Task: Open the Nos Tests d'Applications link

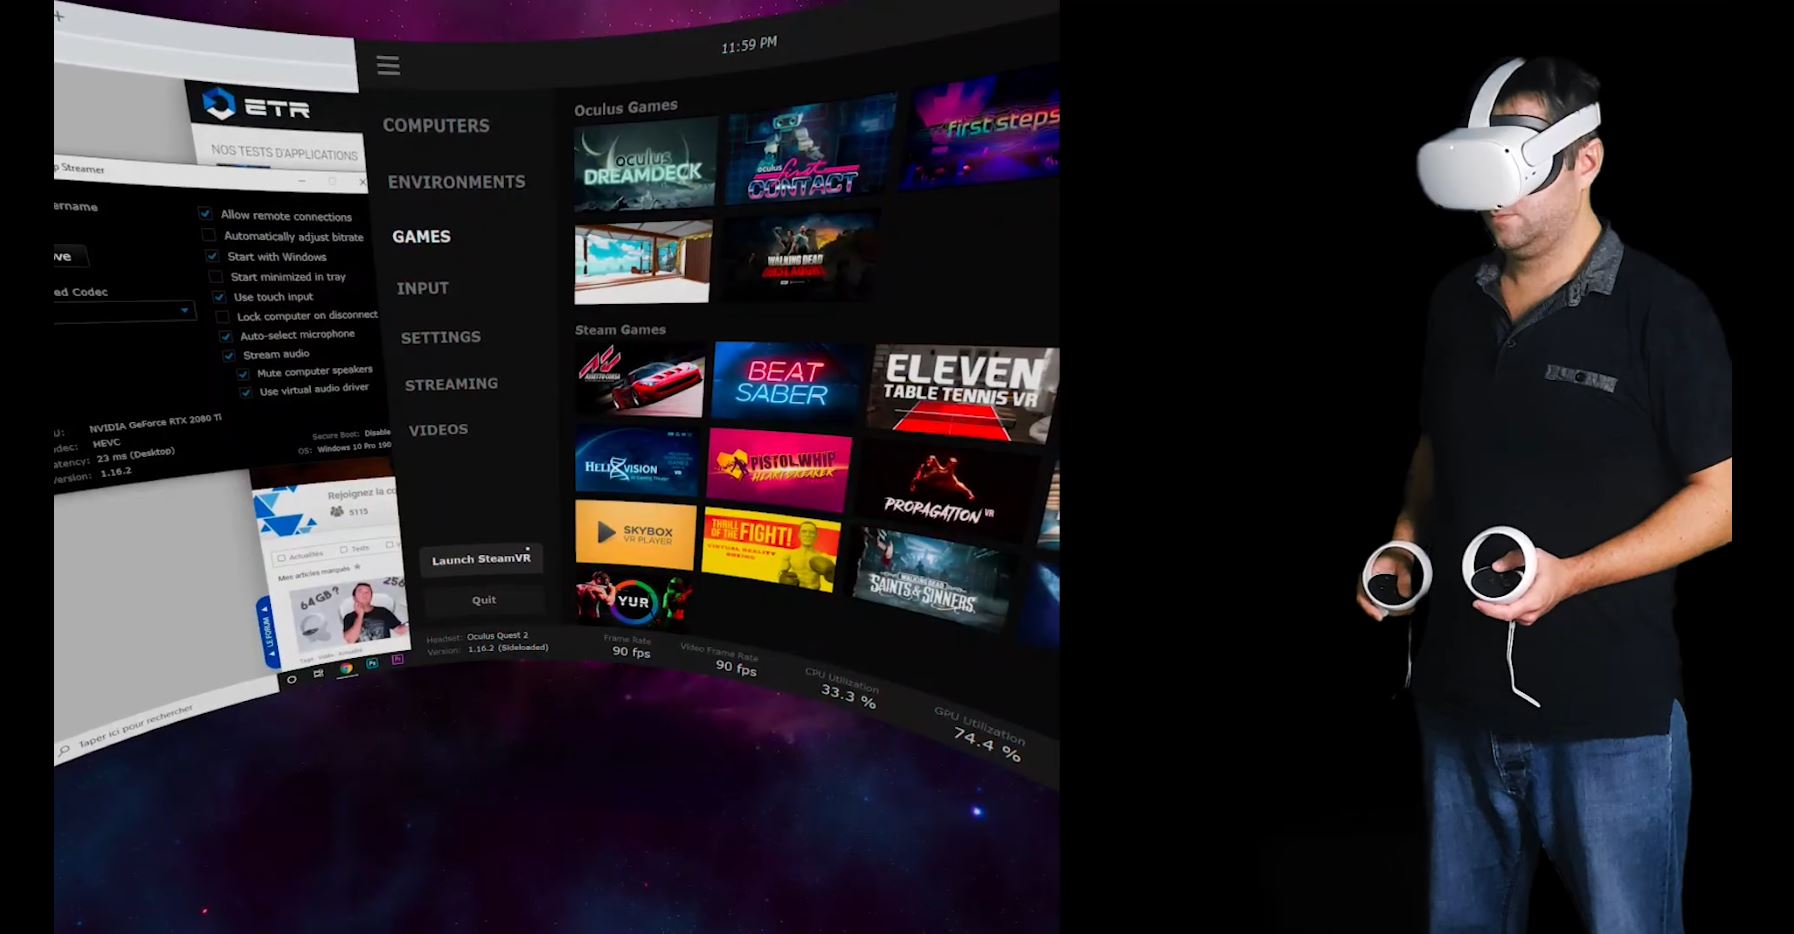Action: (284, 153)
